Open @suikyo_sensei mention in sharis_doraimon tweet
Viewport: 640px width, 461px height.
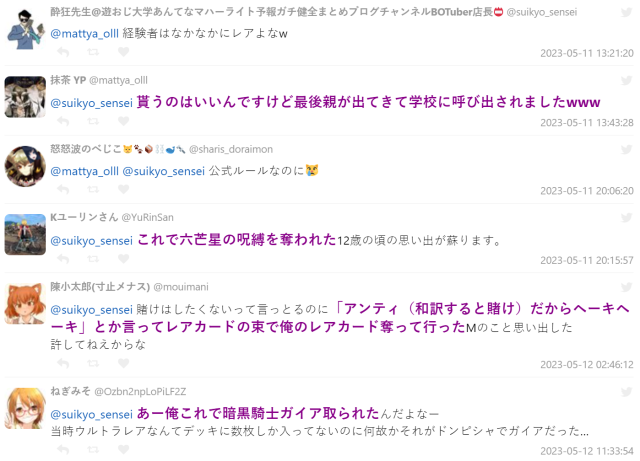[x=164, y=171]
